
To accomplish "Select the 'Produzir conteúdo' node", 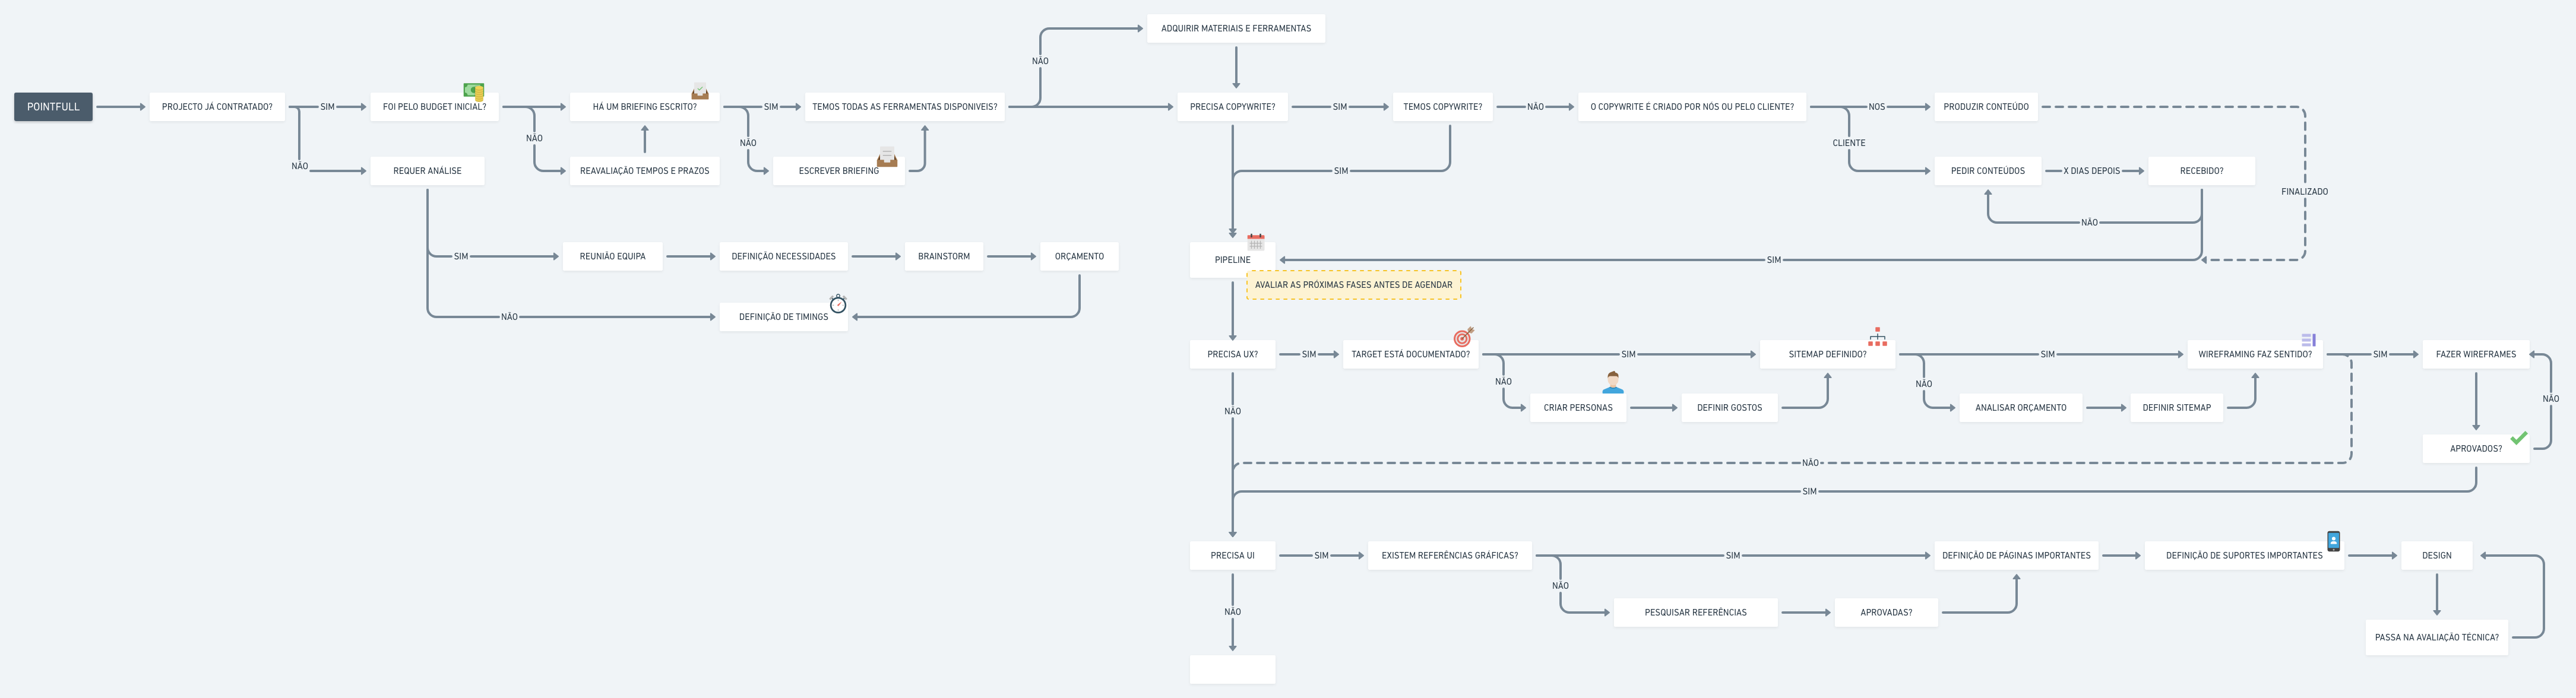I will [x=1986, y=107].
